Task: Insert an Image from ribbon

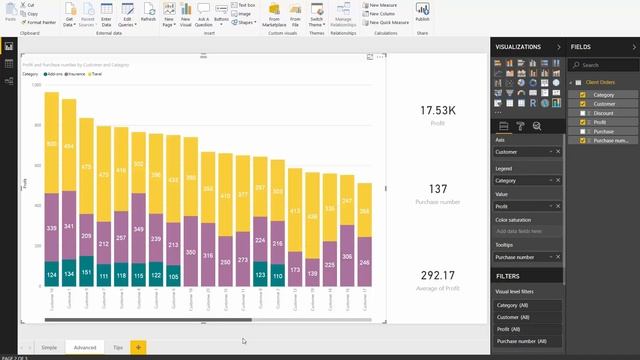Action: (x=241, y=13)
